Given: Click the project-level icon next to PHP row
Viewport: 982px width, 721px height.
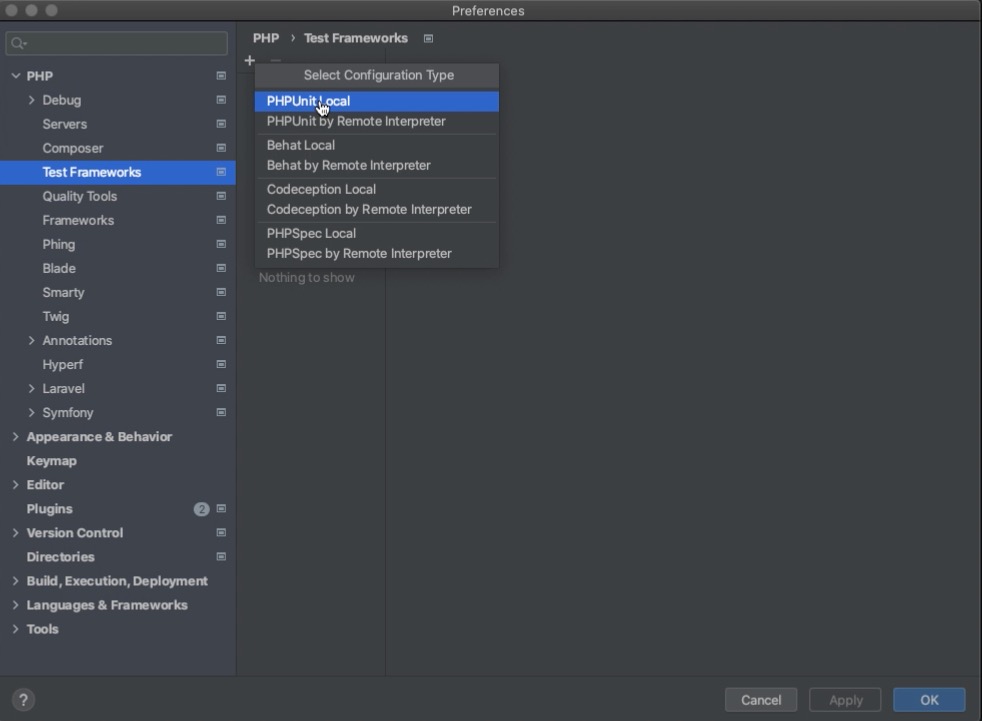Looking at the screenshot, I should pos(221,76).
